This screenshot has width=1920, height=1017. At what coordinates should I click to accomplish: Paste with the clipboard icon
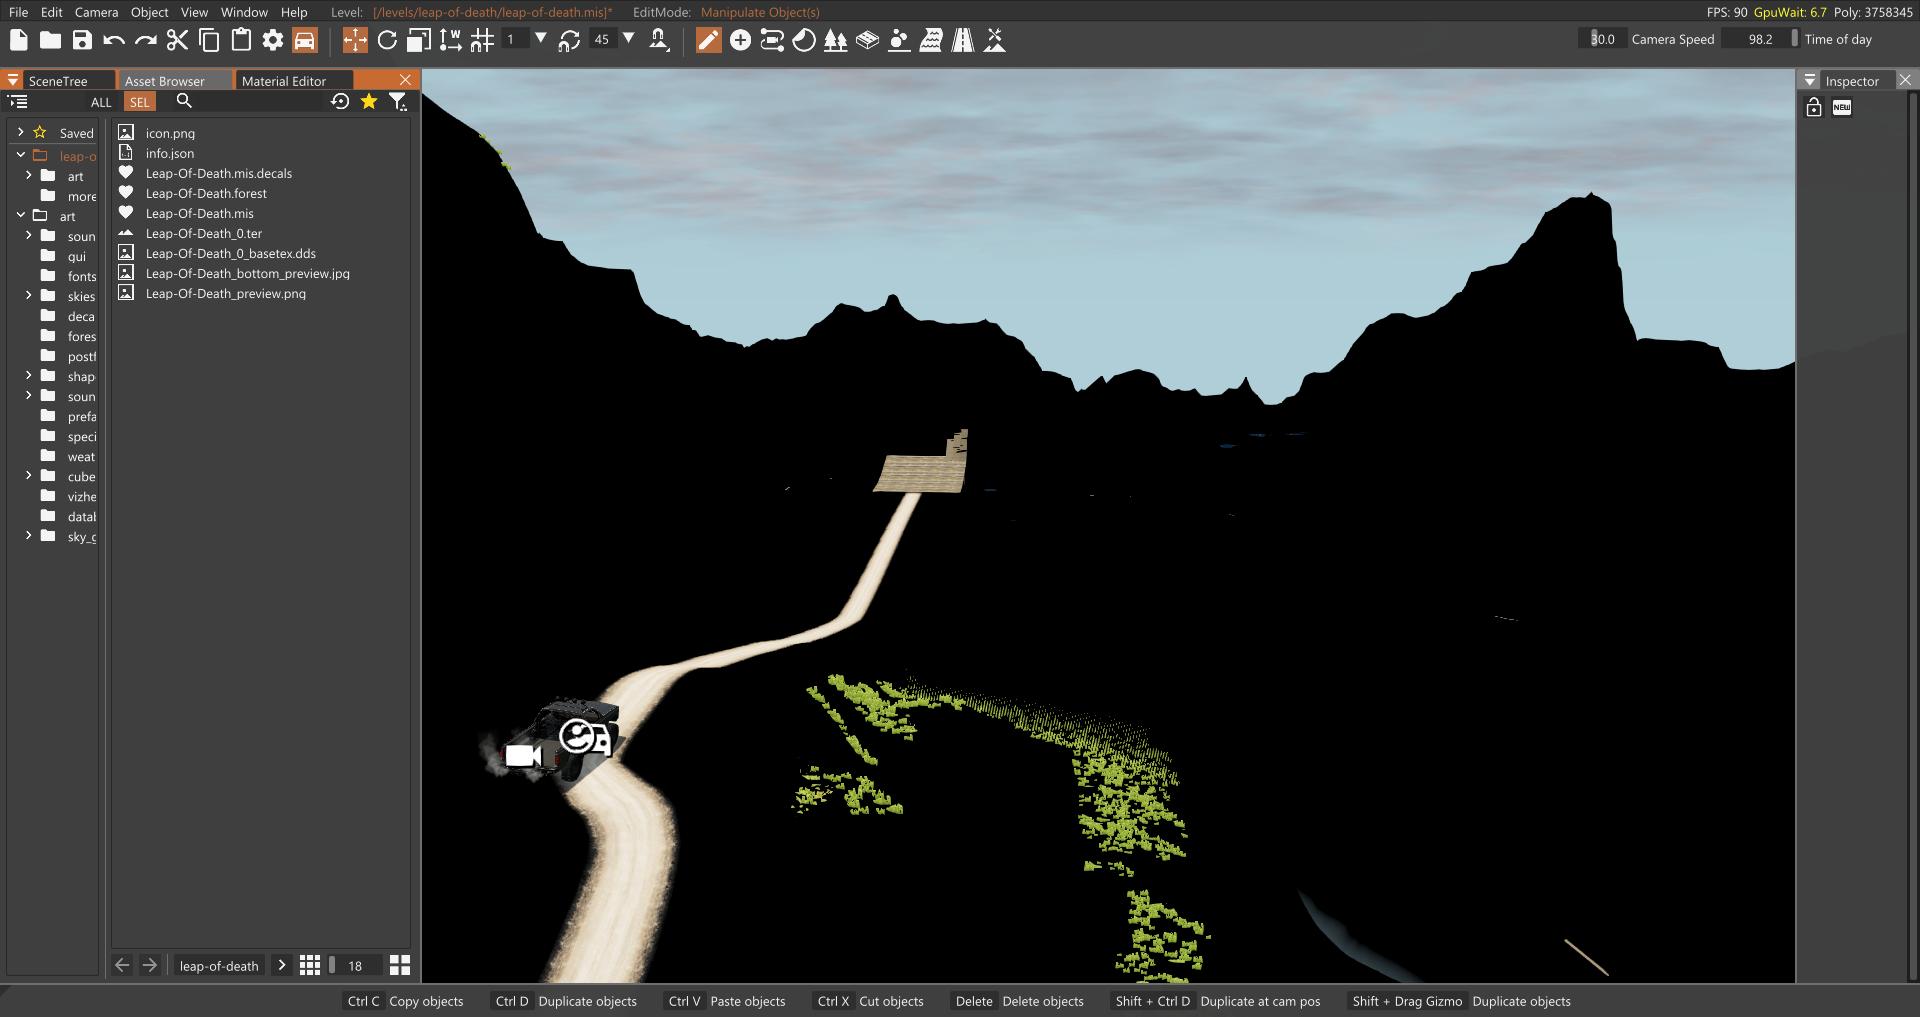pyautogui.click(x=241, y=40)
